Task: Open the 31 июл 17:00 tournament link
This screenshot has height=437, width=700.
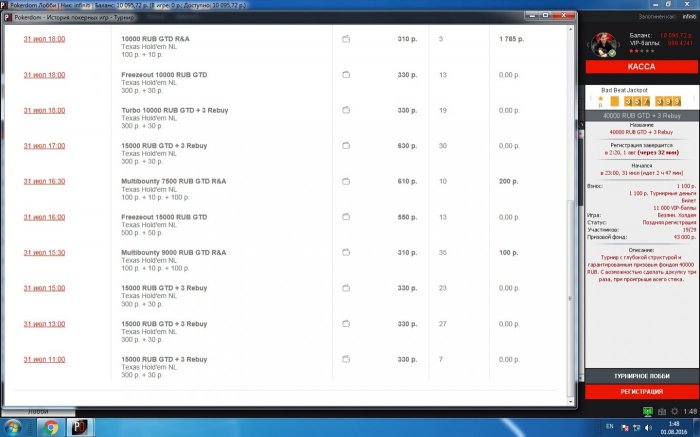Action: click(x=44, y=146)
